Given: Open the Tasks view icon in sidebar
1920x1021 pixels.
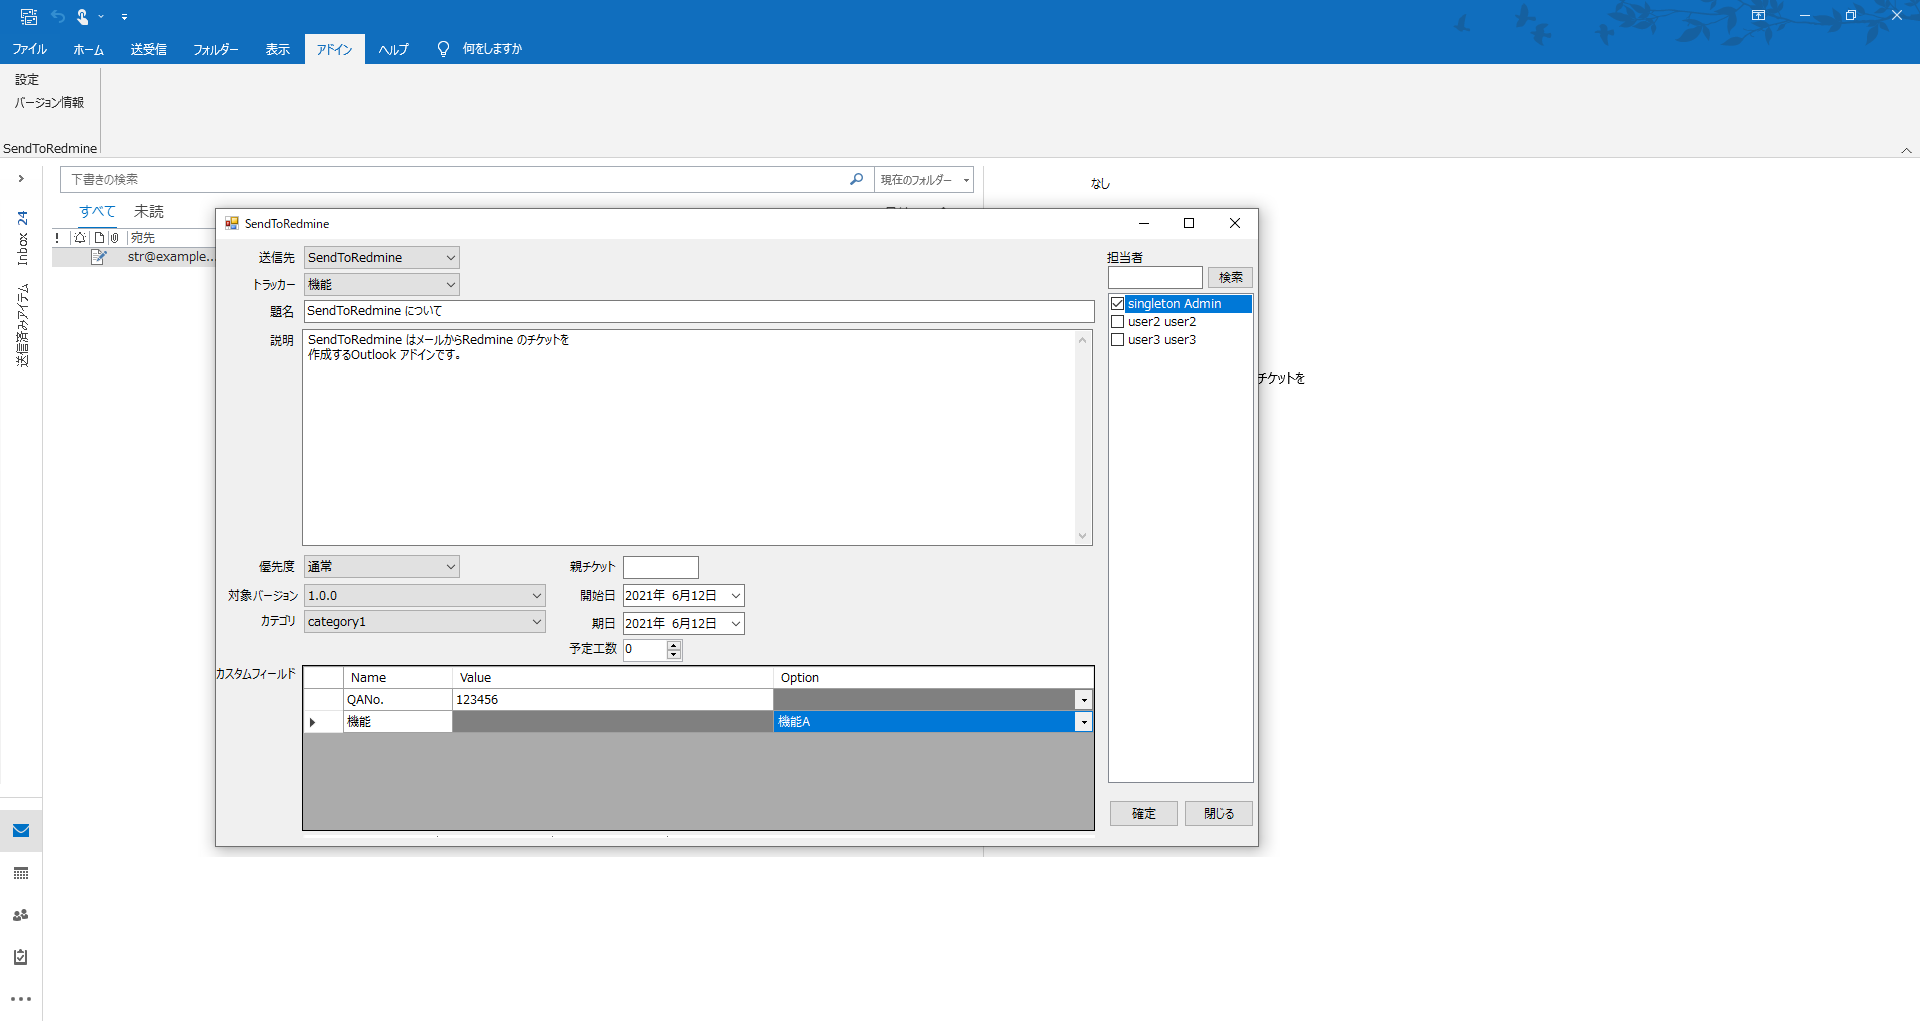Looking at the screenshot, I should point(21,957).
